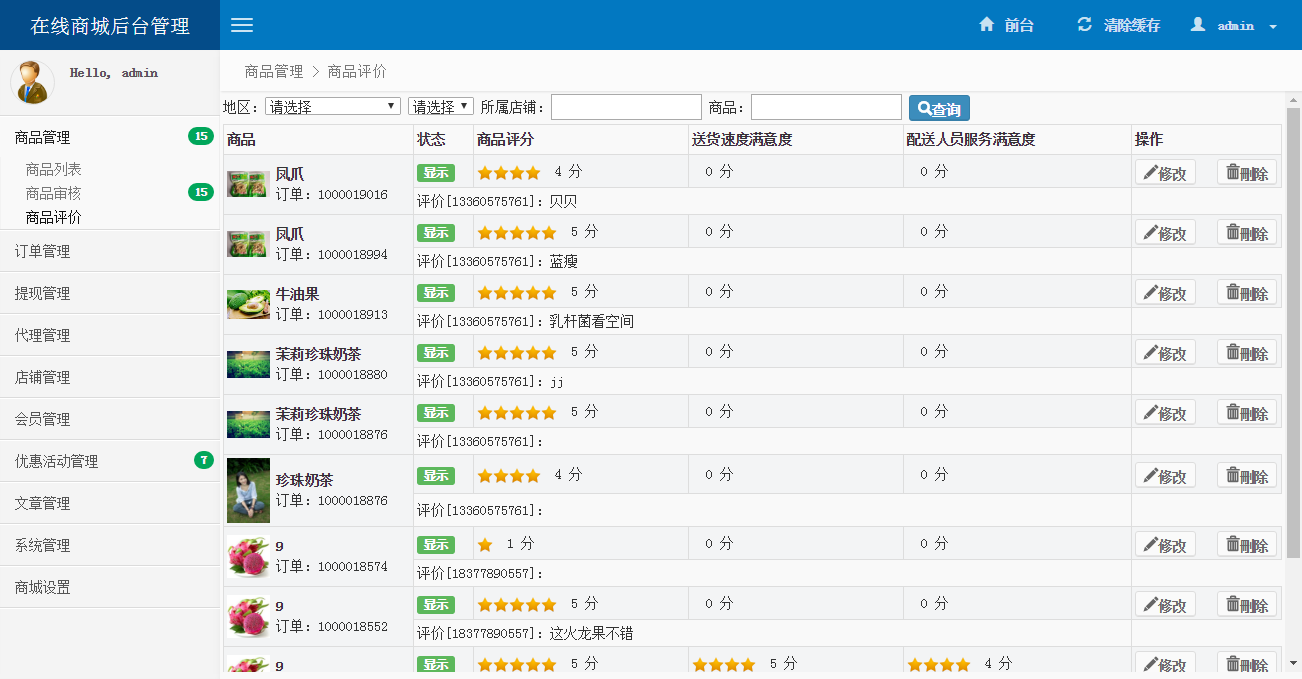Click 修改 button for order 1000018552
The width and height of the screenshot is (1302, 679).
click(x=1165, y=605)
